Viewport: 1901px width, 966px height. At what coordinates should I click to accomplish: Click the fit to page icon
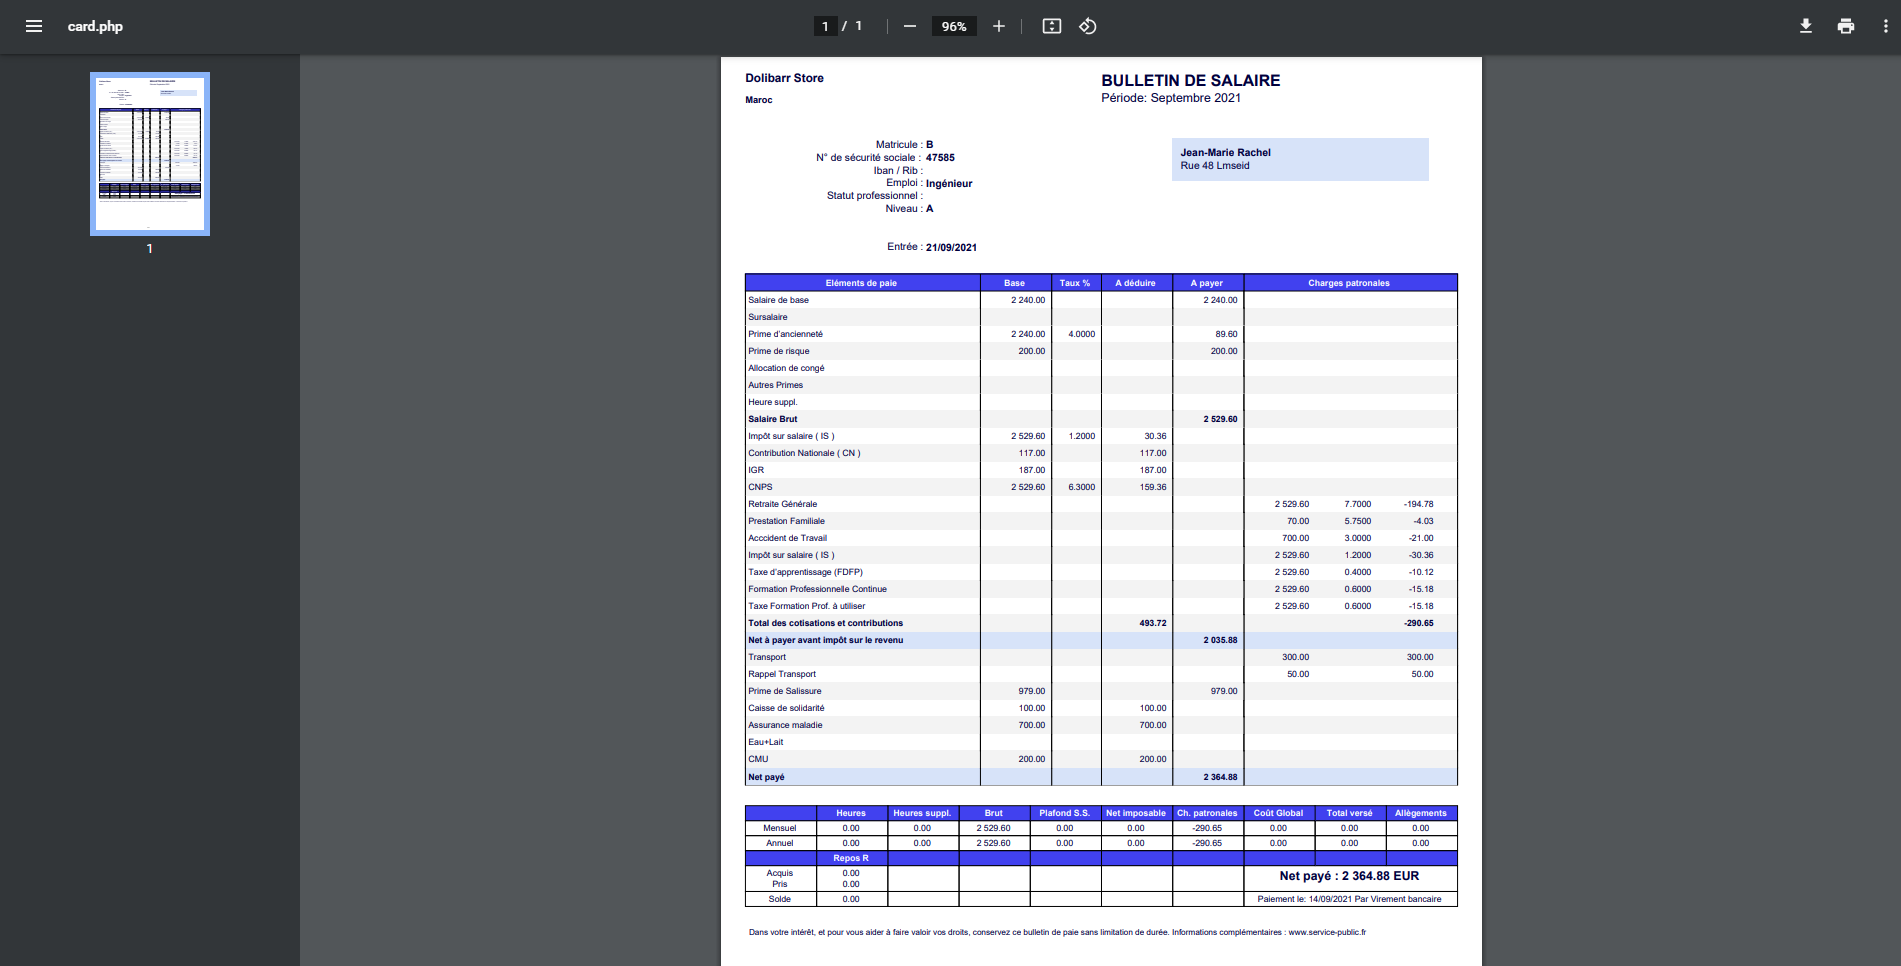click(1051, 26)
